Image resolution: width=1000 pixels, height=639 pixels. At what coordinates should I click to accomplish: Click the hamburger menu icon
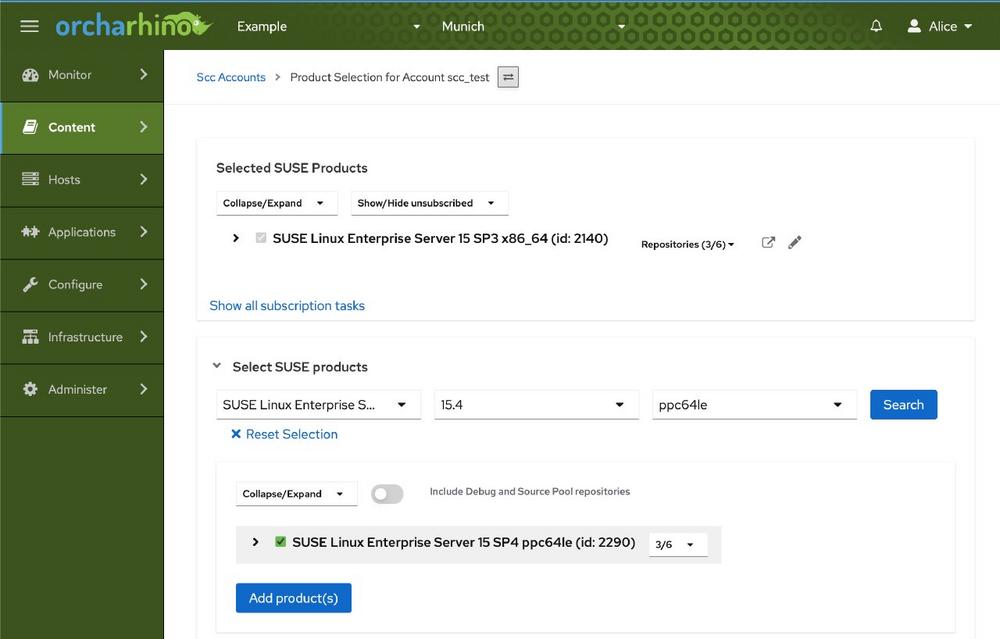pos(29,27)
